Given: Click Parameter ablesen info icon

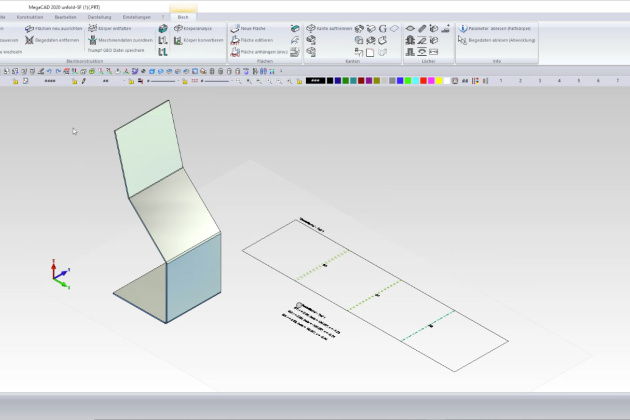Looking at the screenshot, I should click(463, 29).
